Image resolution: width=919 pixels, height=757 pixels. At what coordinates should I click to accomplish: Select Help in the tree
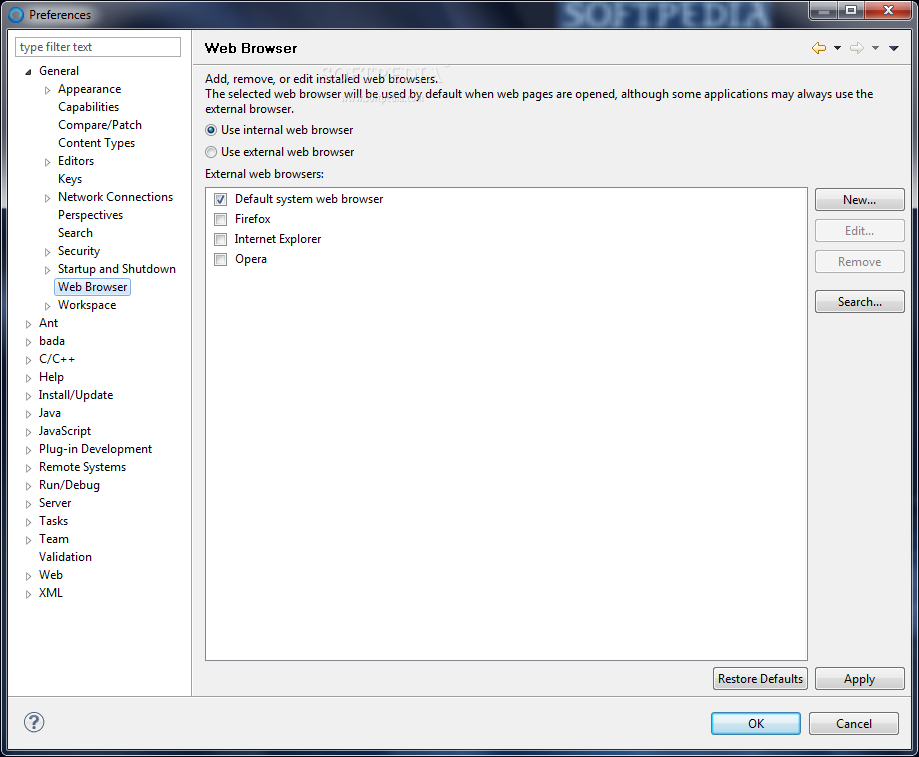point(51,377)
